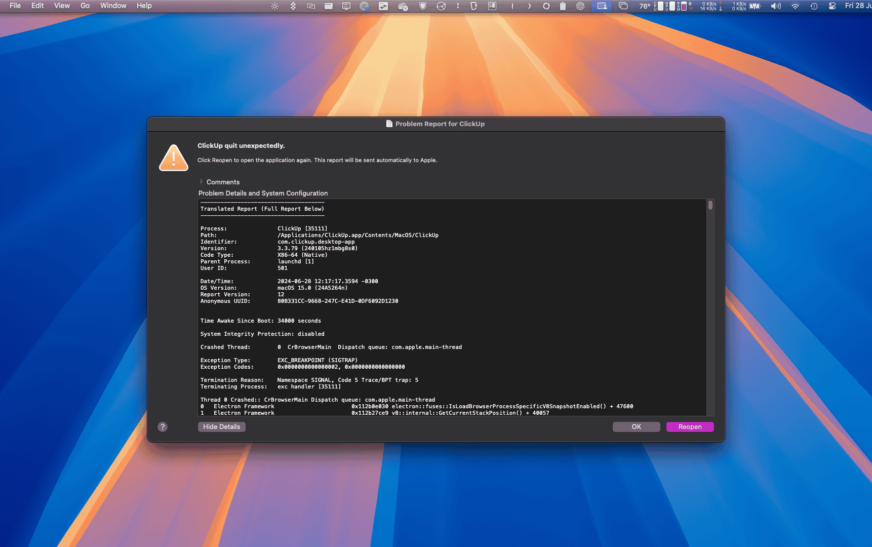Click the 'Click Reopen to open the application again' message
872x547 pixels.
[317, 160]
